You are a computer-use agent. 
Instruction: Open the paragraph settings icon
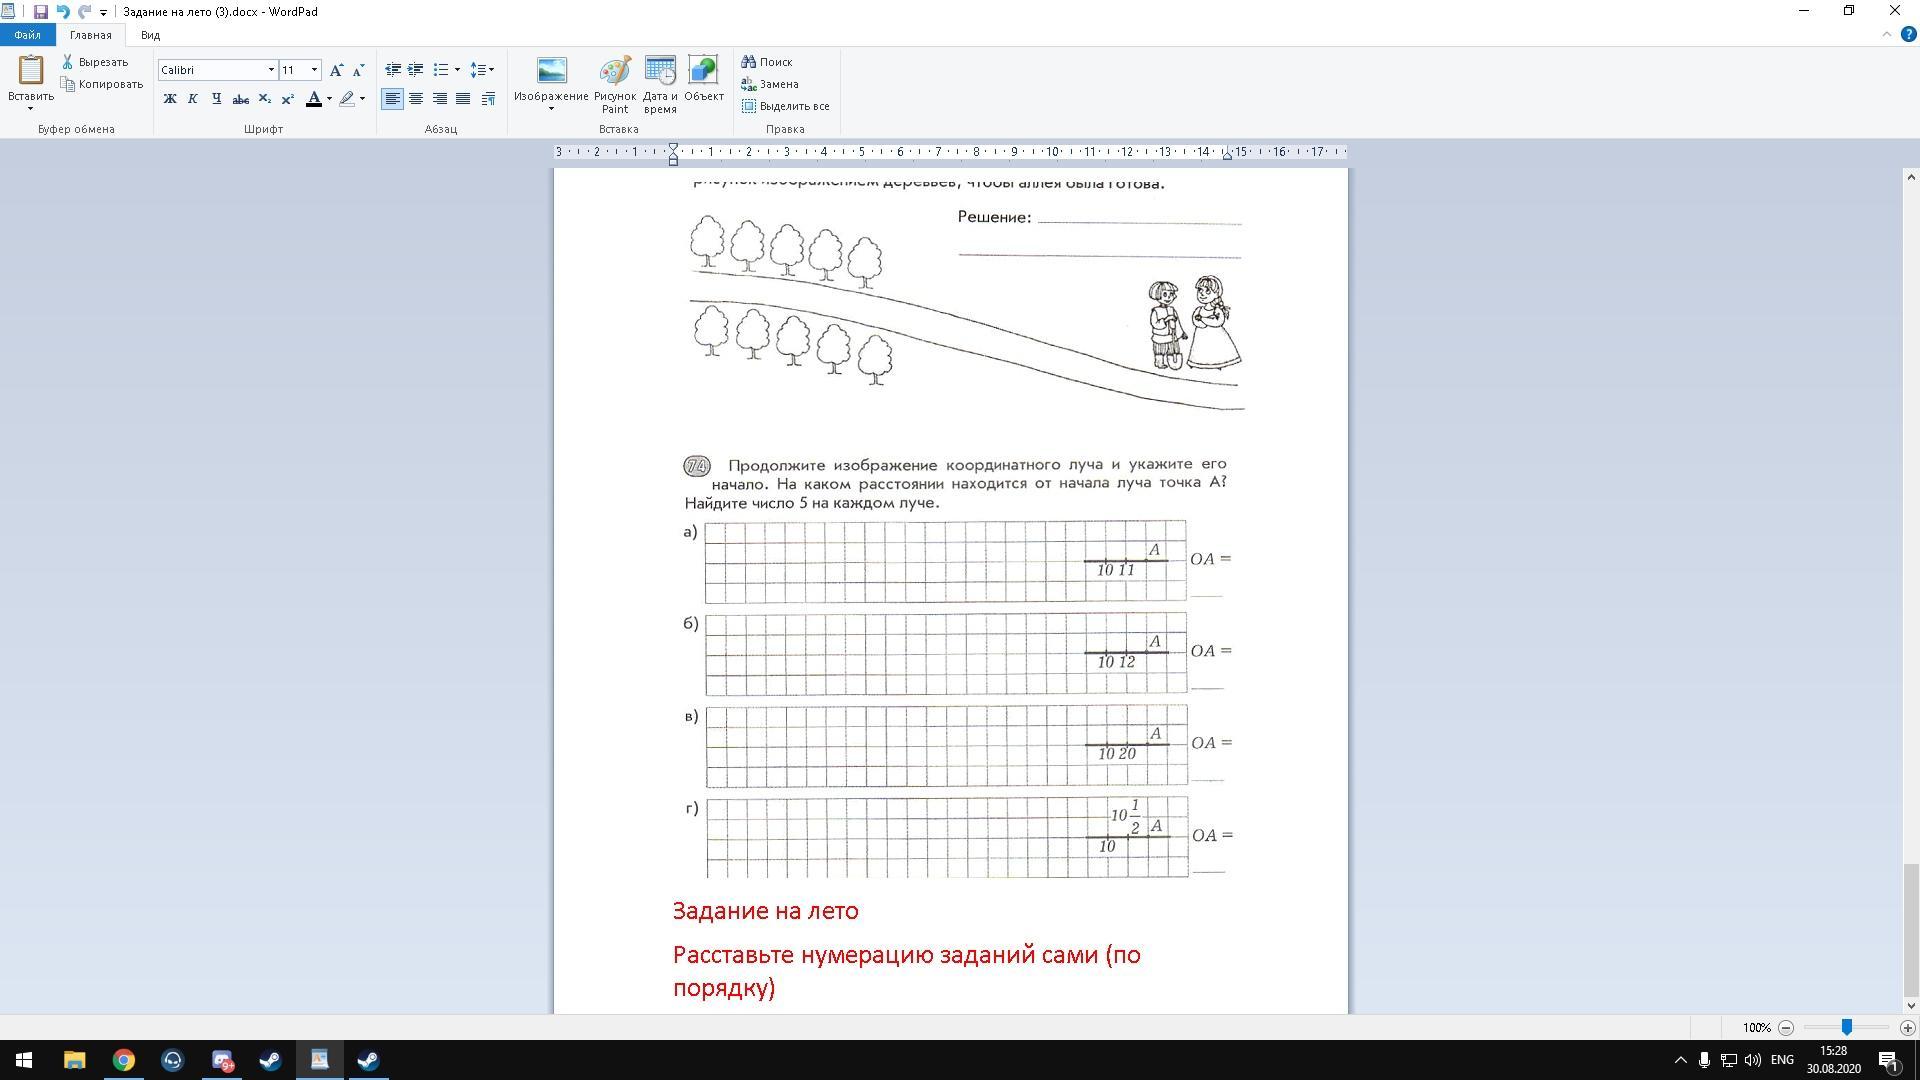(488, 99)
